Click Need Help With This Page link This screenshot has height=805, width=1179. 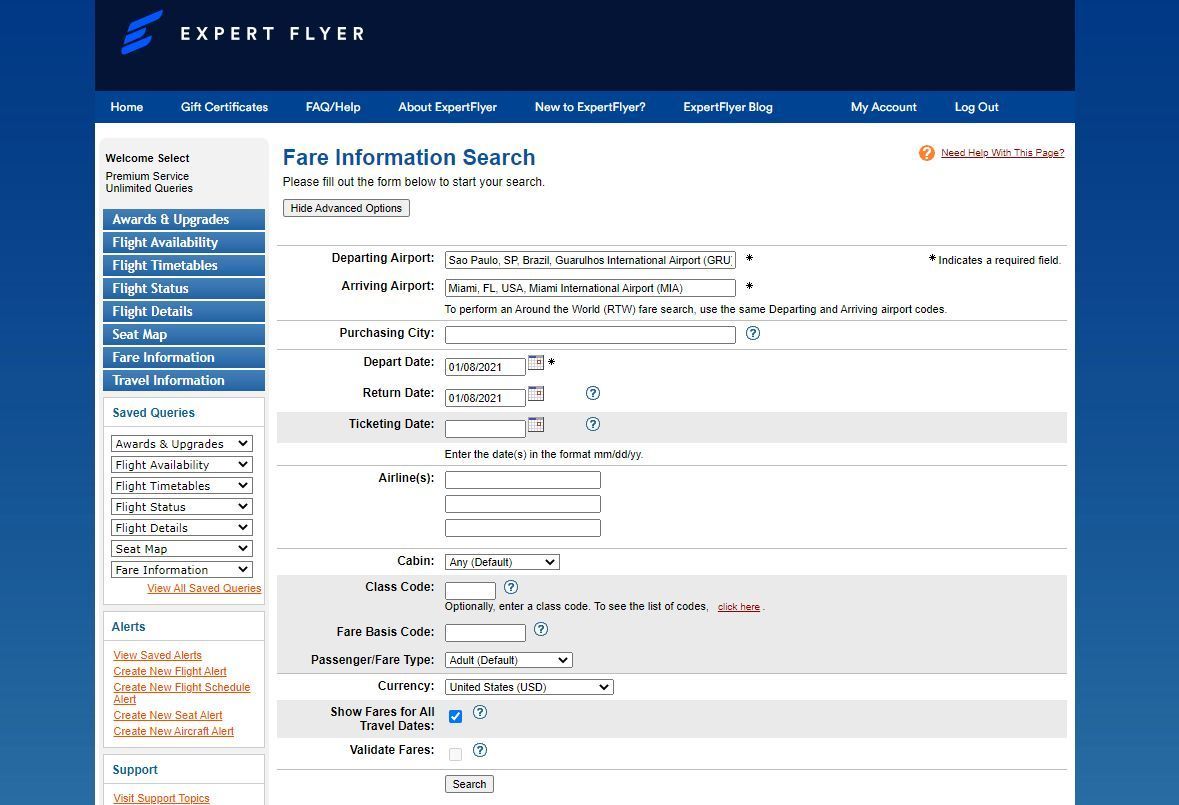[1002, 153]
